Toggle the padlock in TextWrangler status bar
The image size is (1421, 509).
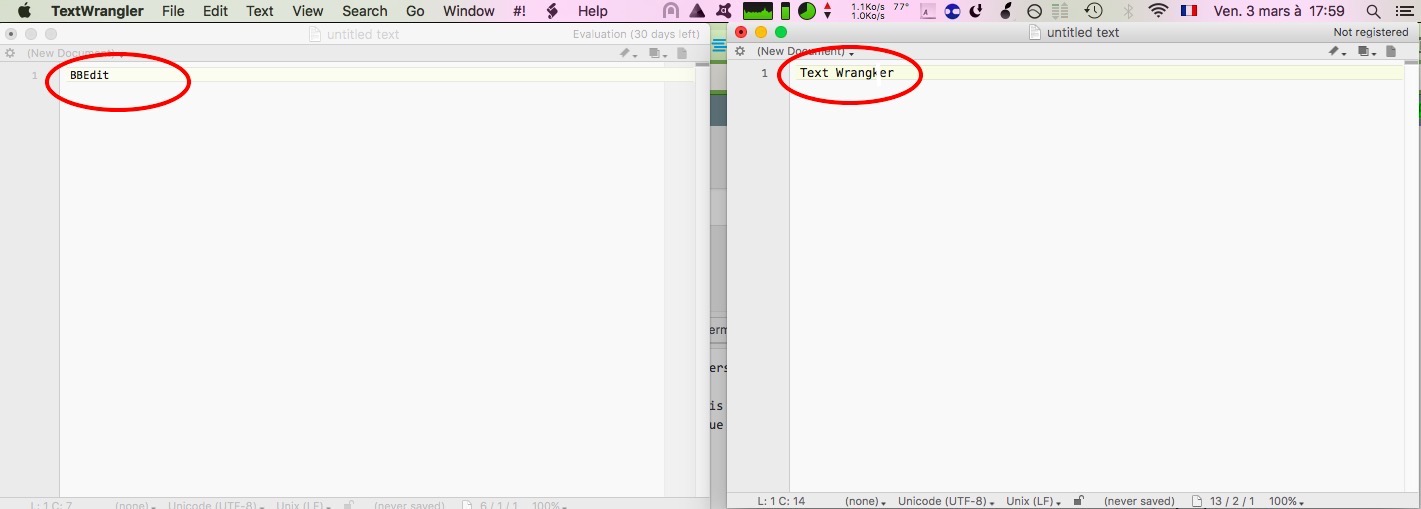pos(1078,500)
